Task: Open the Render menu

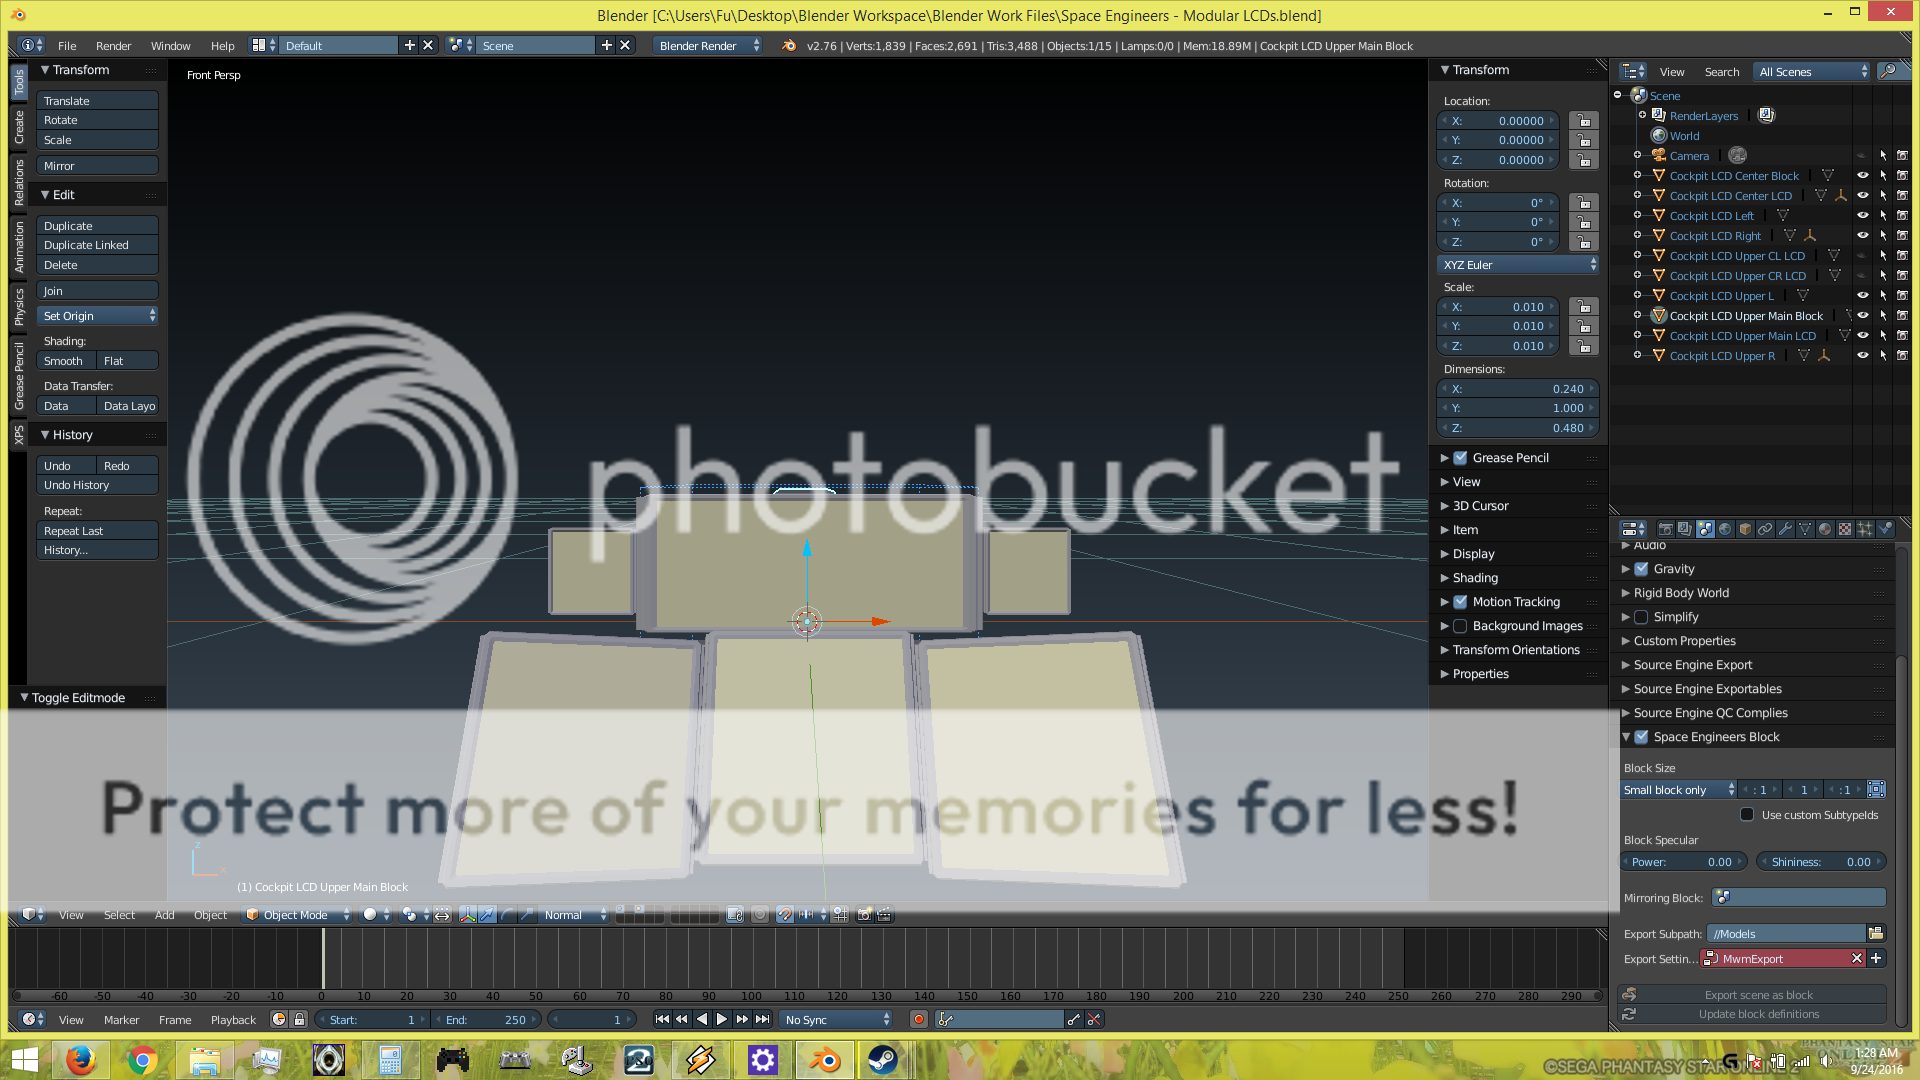Action: click(113, 46)
